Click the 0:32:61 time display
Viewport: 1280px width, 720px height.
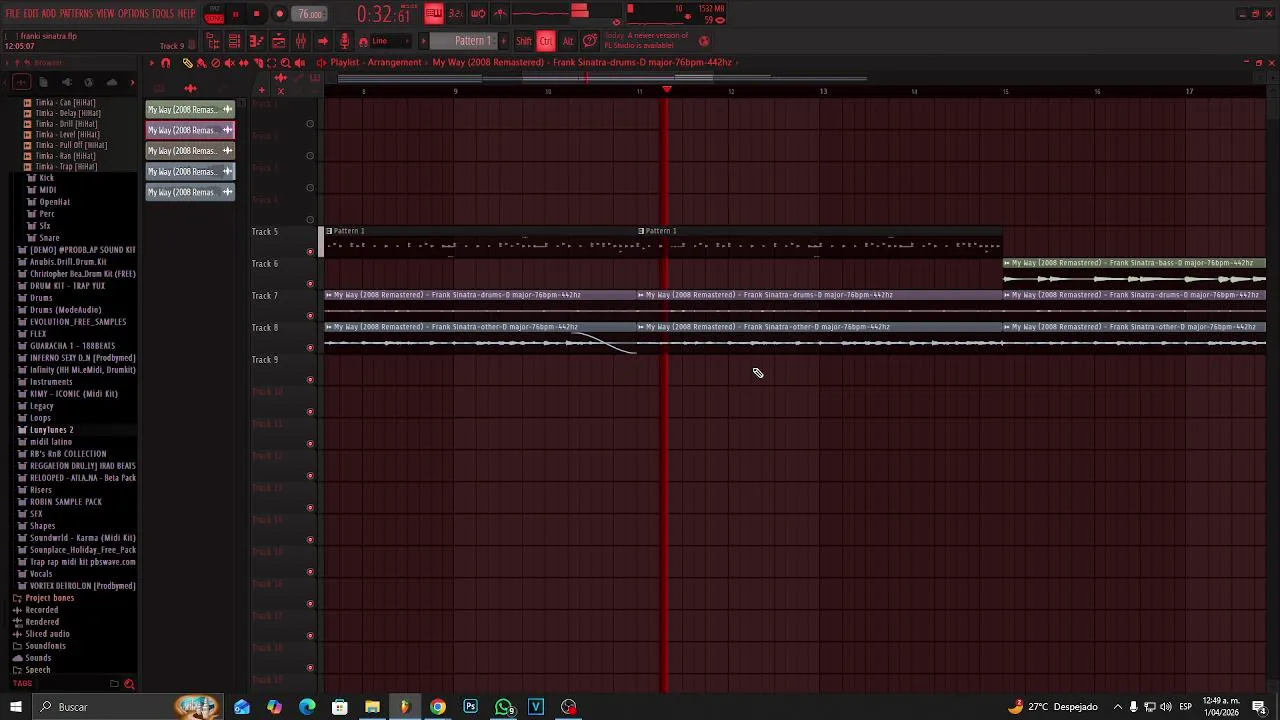384,15
